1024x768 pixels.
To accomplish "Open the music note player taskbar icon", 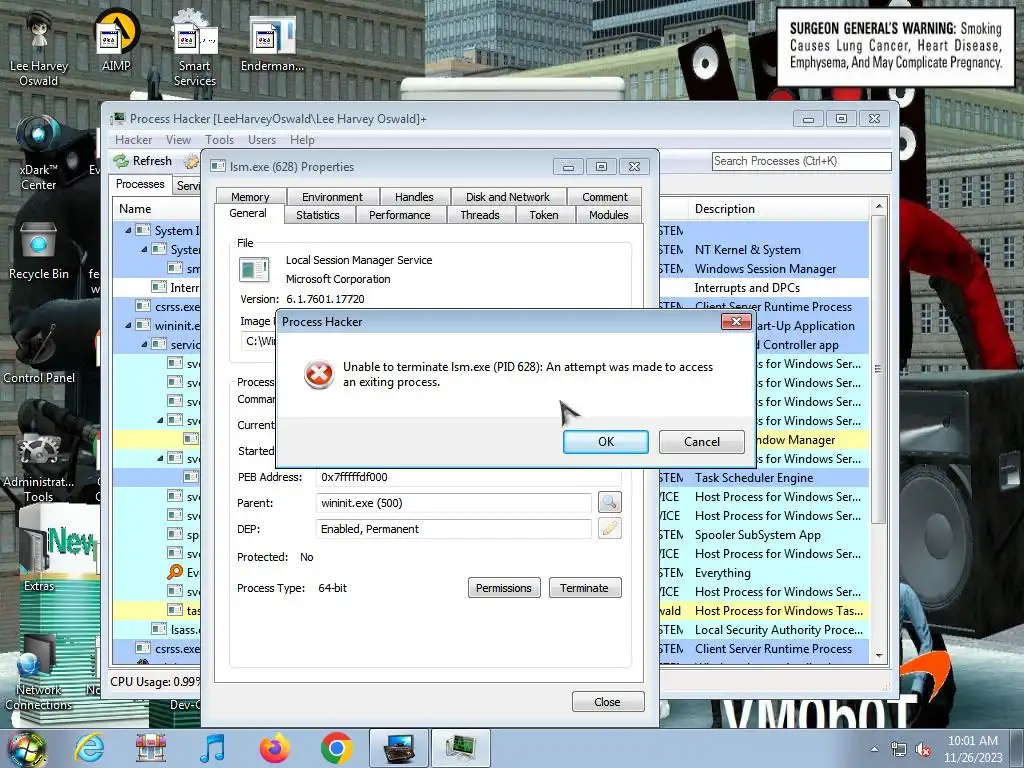I will 212,748.
